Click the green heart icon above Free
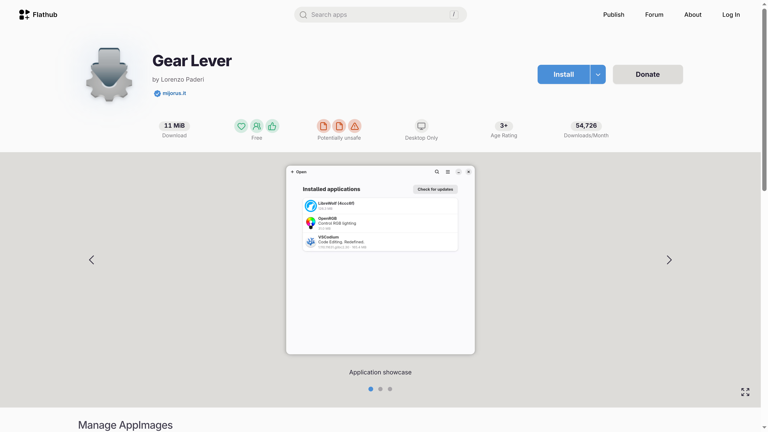The image size is (768, 432). pos(241,126)
